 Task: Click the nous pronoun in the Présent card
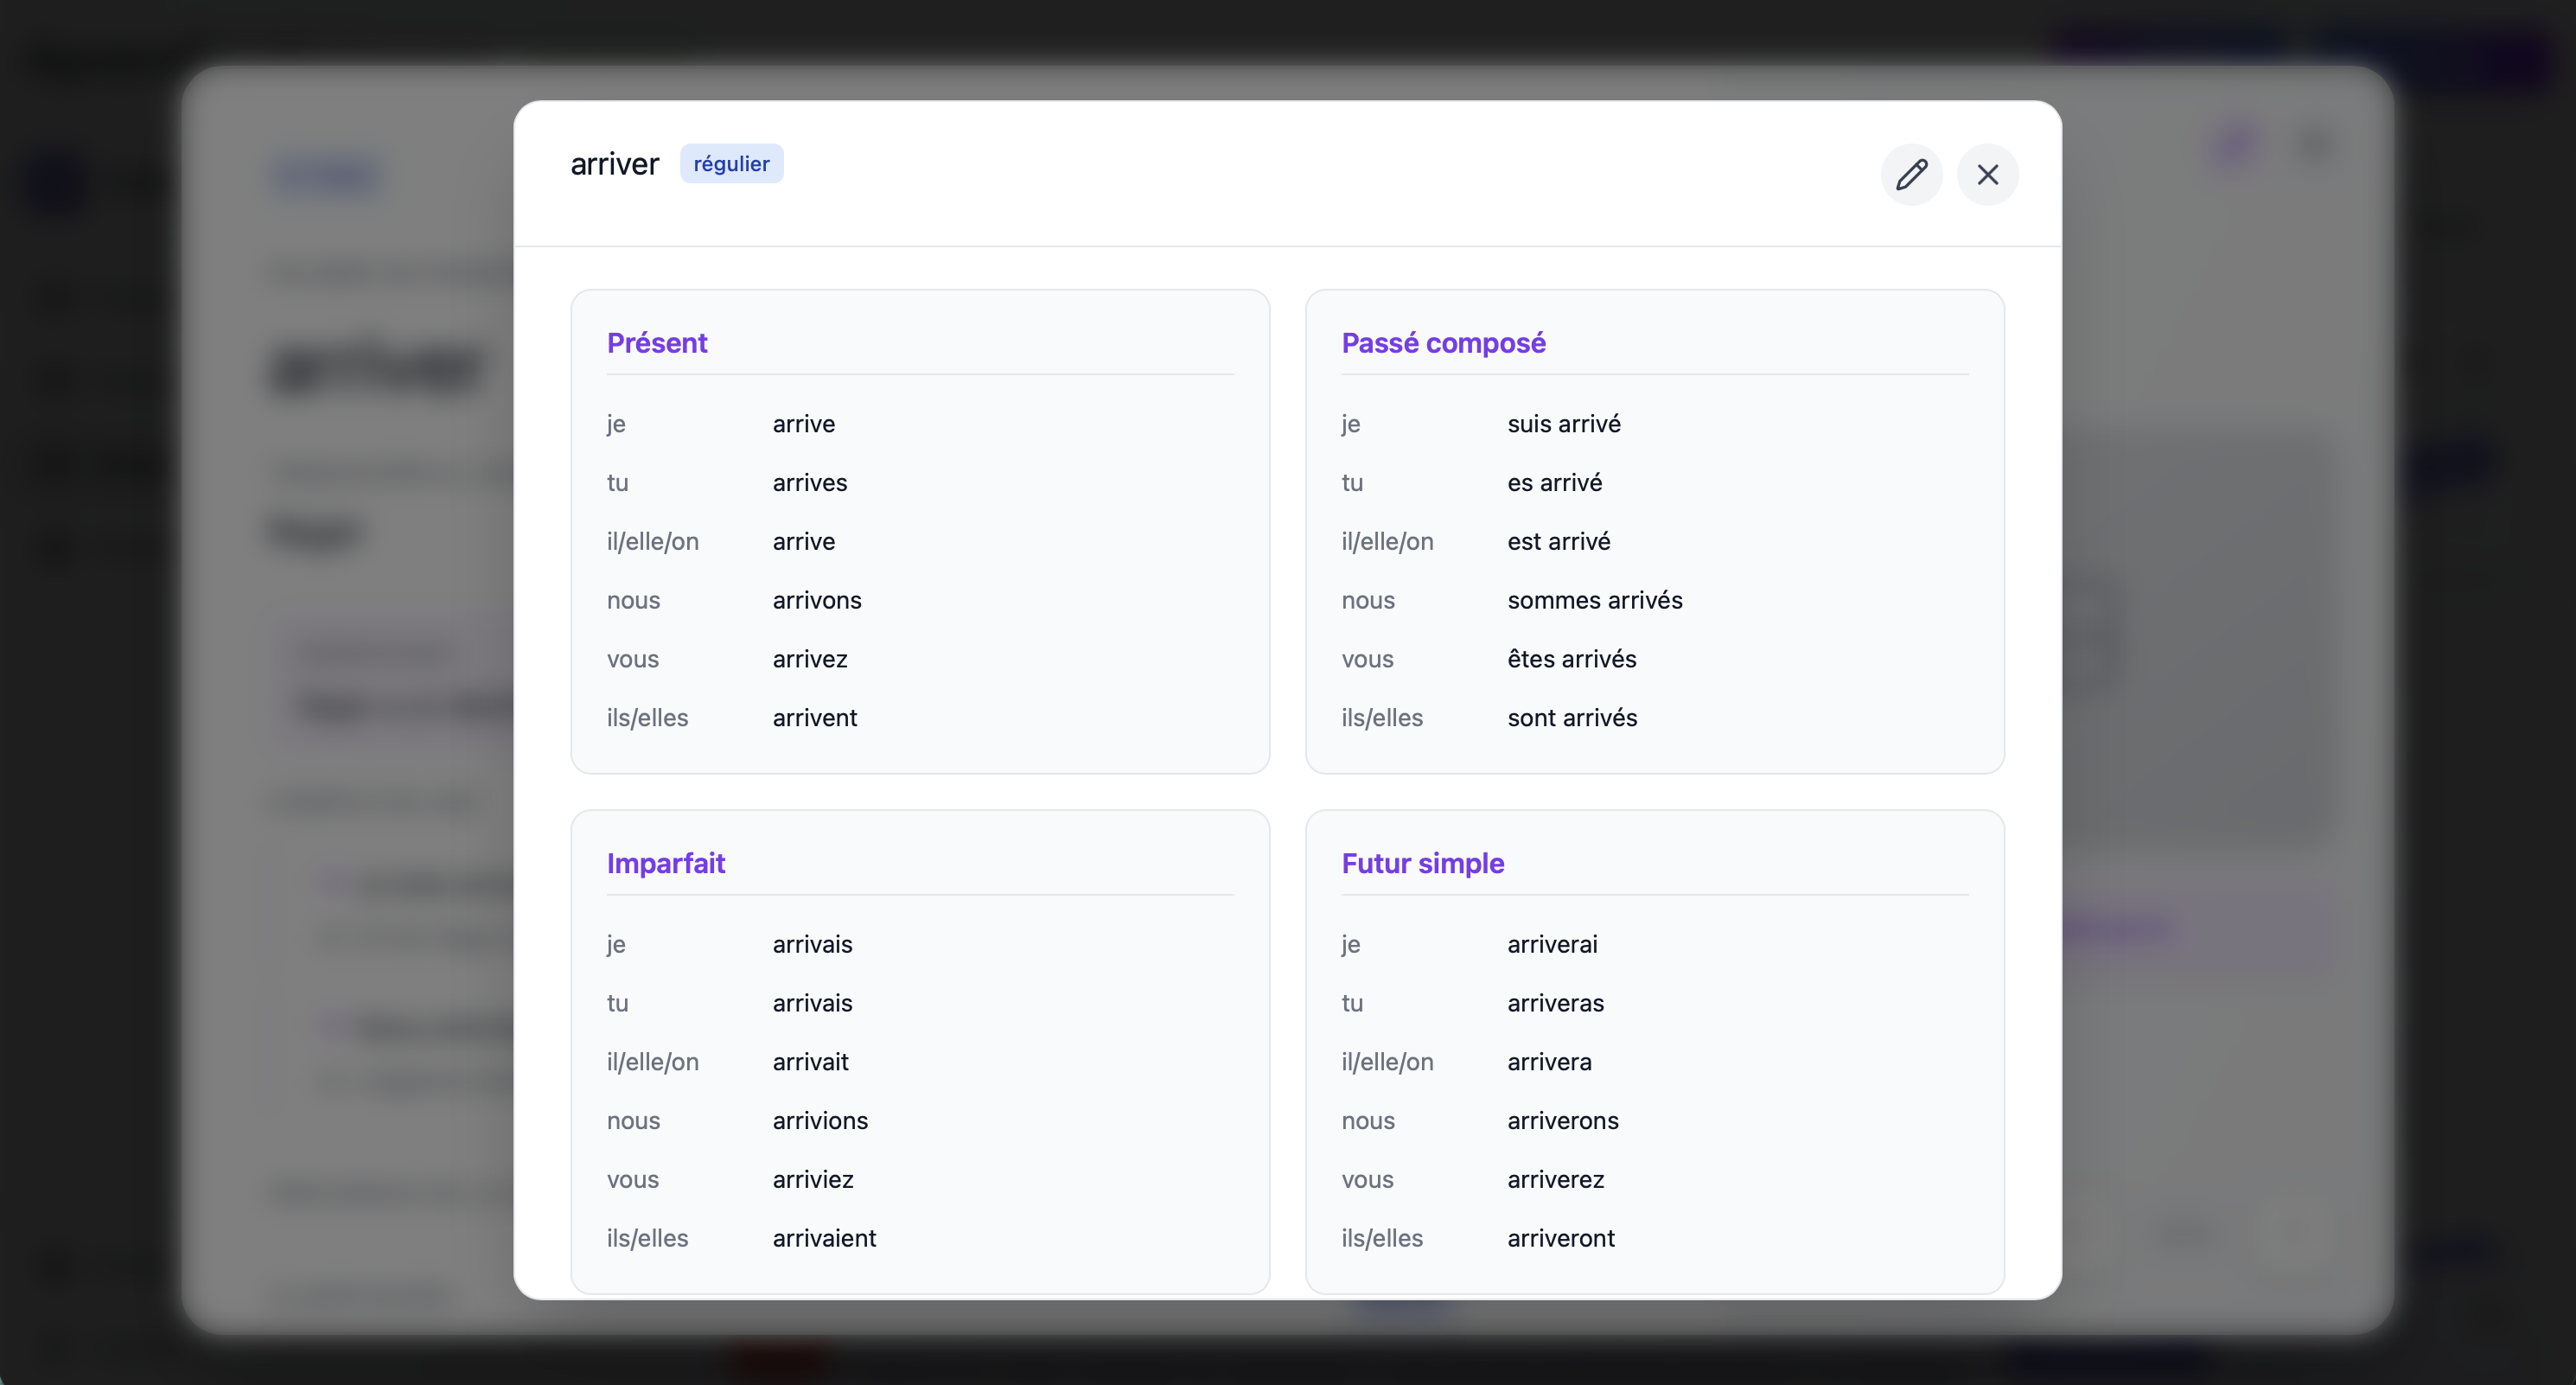(x=633, y=600)
